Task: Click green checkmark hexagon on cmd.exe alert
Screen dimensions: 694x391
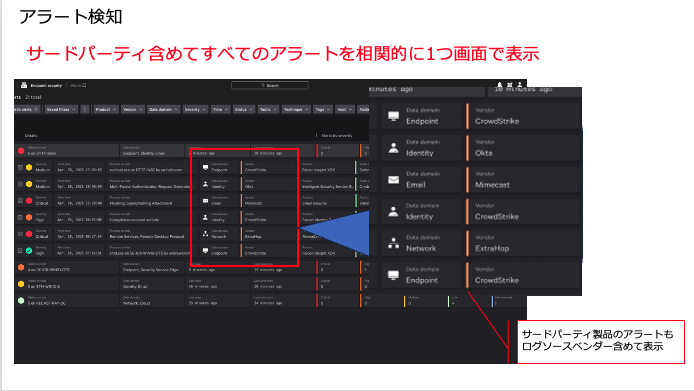Action: (29, 251)
